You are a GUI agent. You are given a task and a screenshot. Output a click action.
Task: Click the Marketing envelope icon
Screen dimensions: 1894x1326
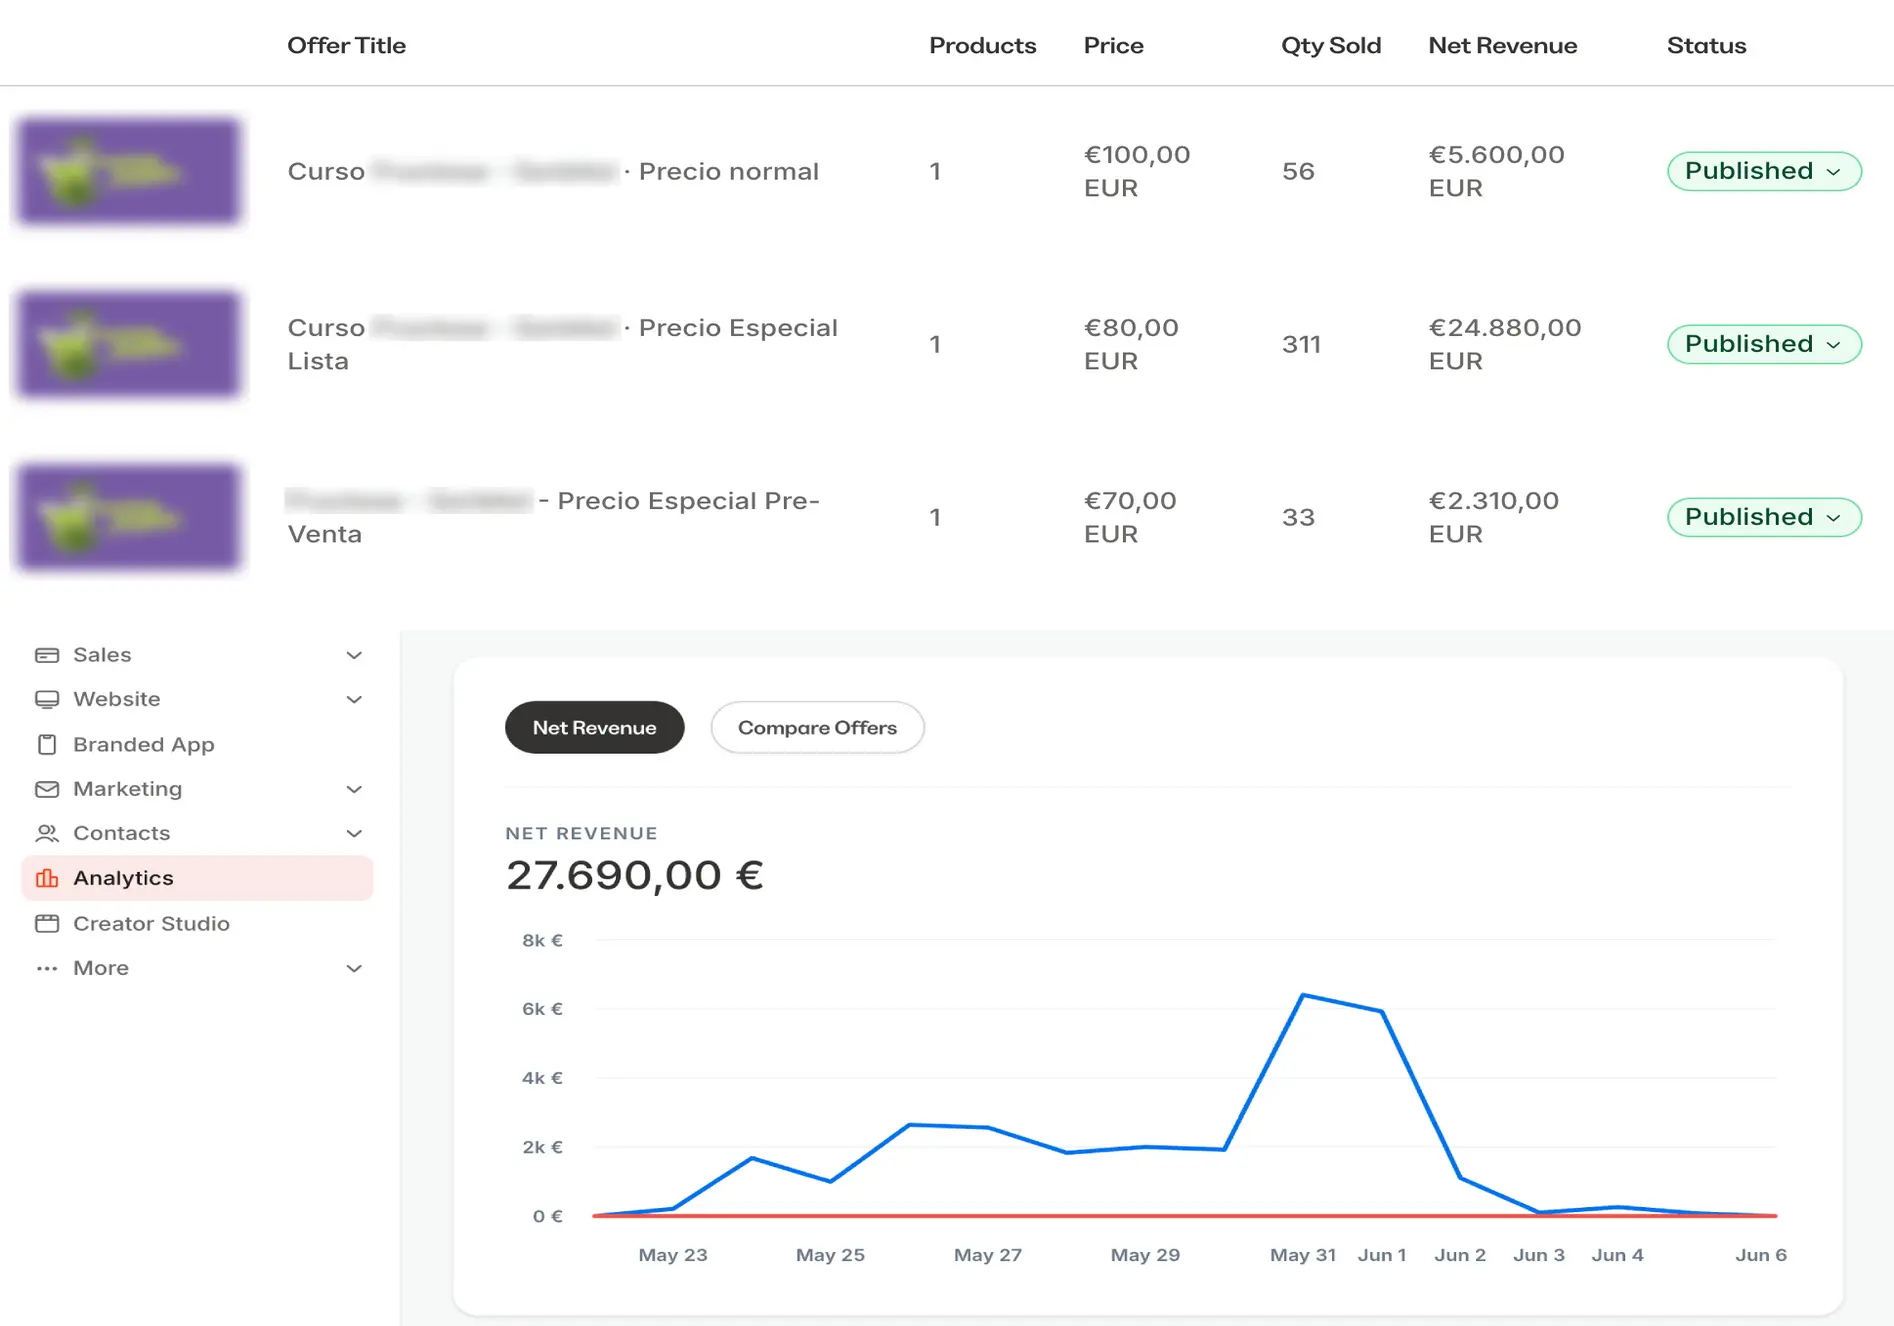tap(47, 789)
